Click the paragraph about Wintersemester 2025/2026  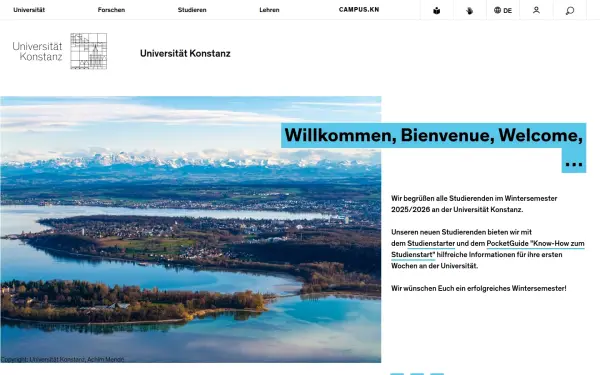pos(474,204)
